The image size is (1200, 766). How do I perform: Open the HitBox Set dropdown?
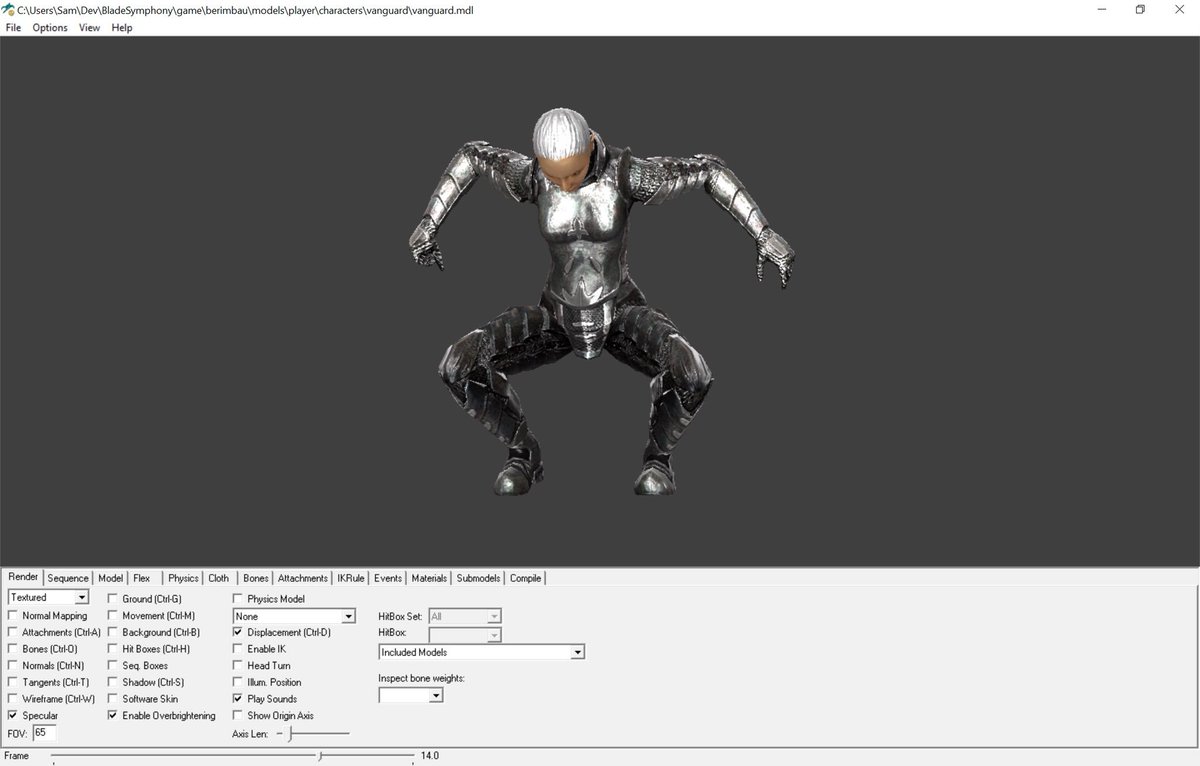click(465, 617)
